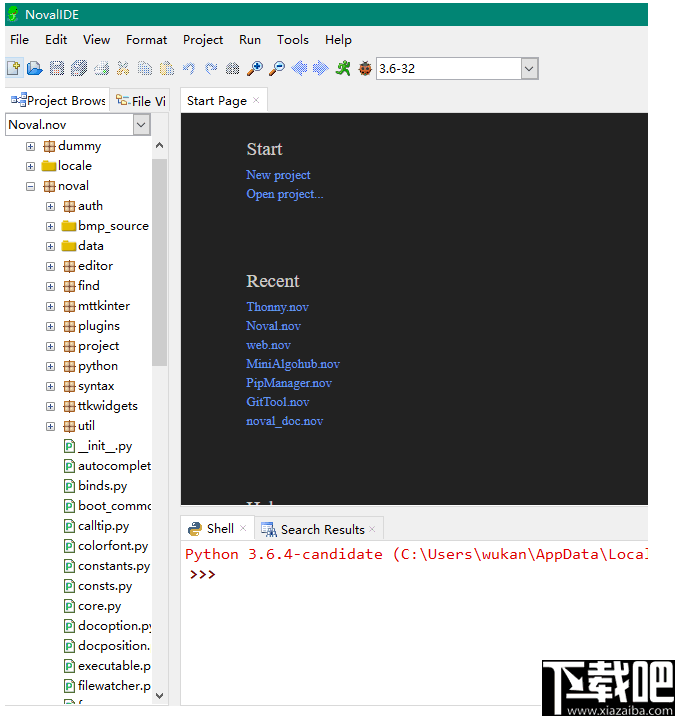
Task: Open recent project Thonny.nov
Action: (x=278, y=307)
